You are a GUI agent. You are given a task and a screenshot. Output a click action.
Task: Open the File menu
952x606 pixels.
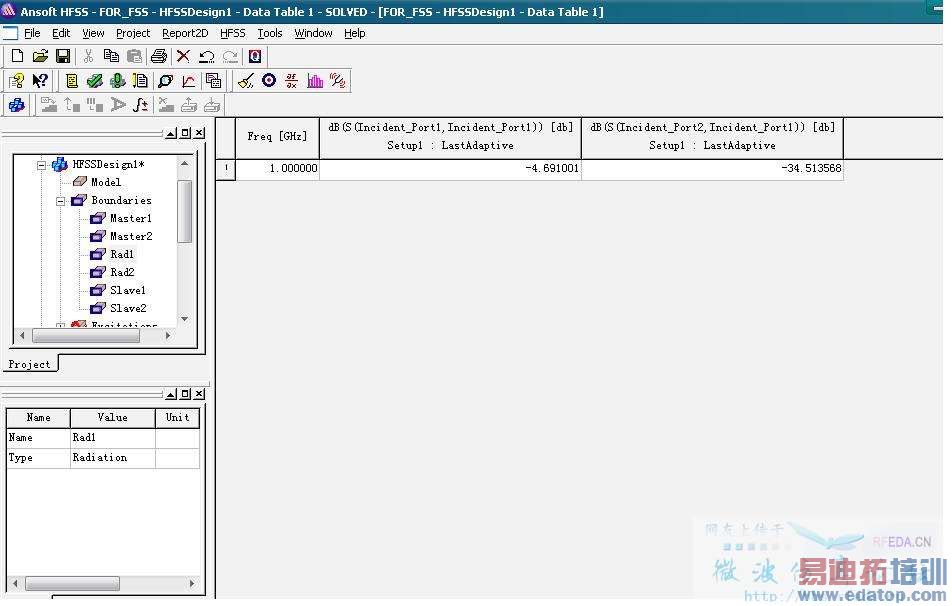tap(32, 33)
